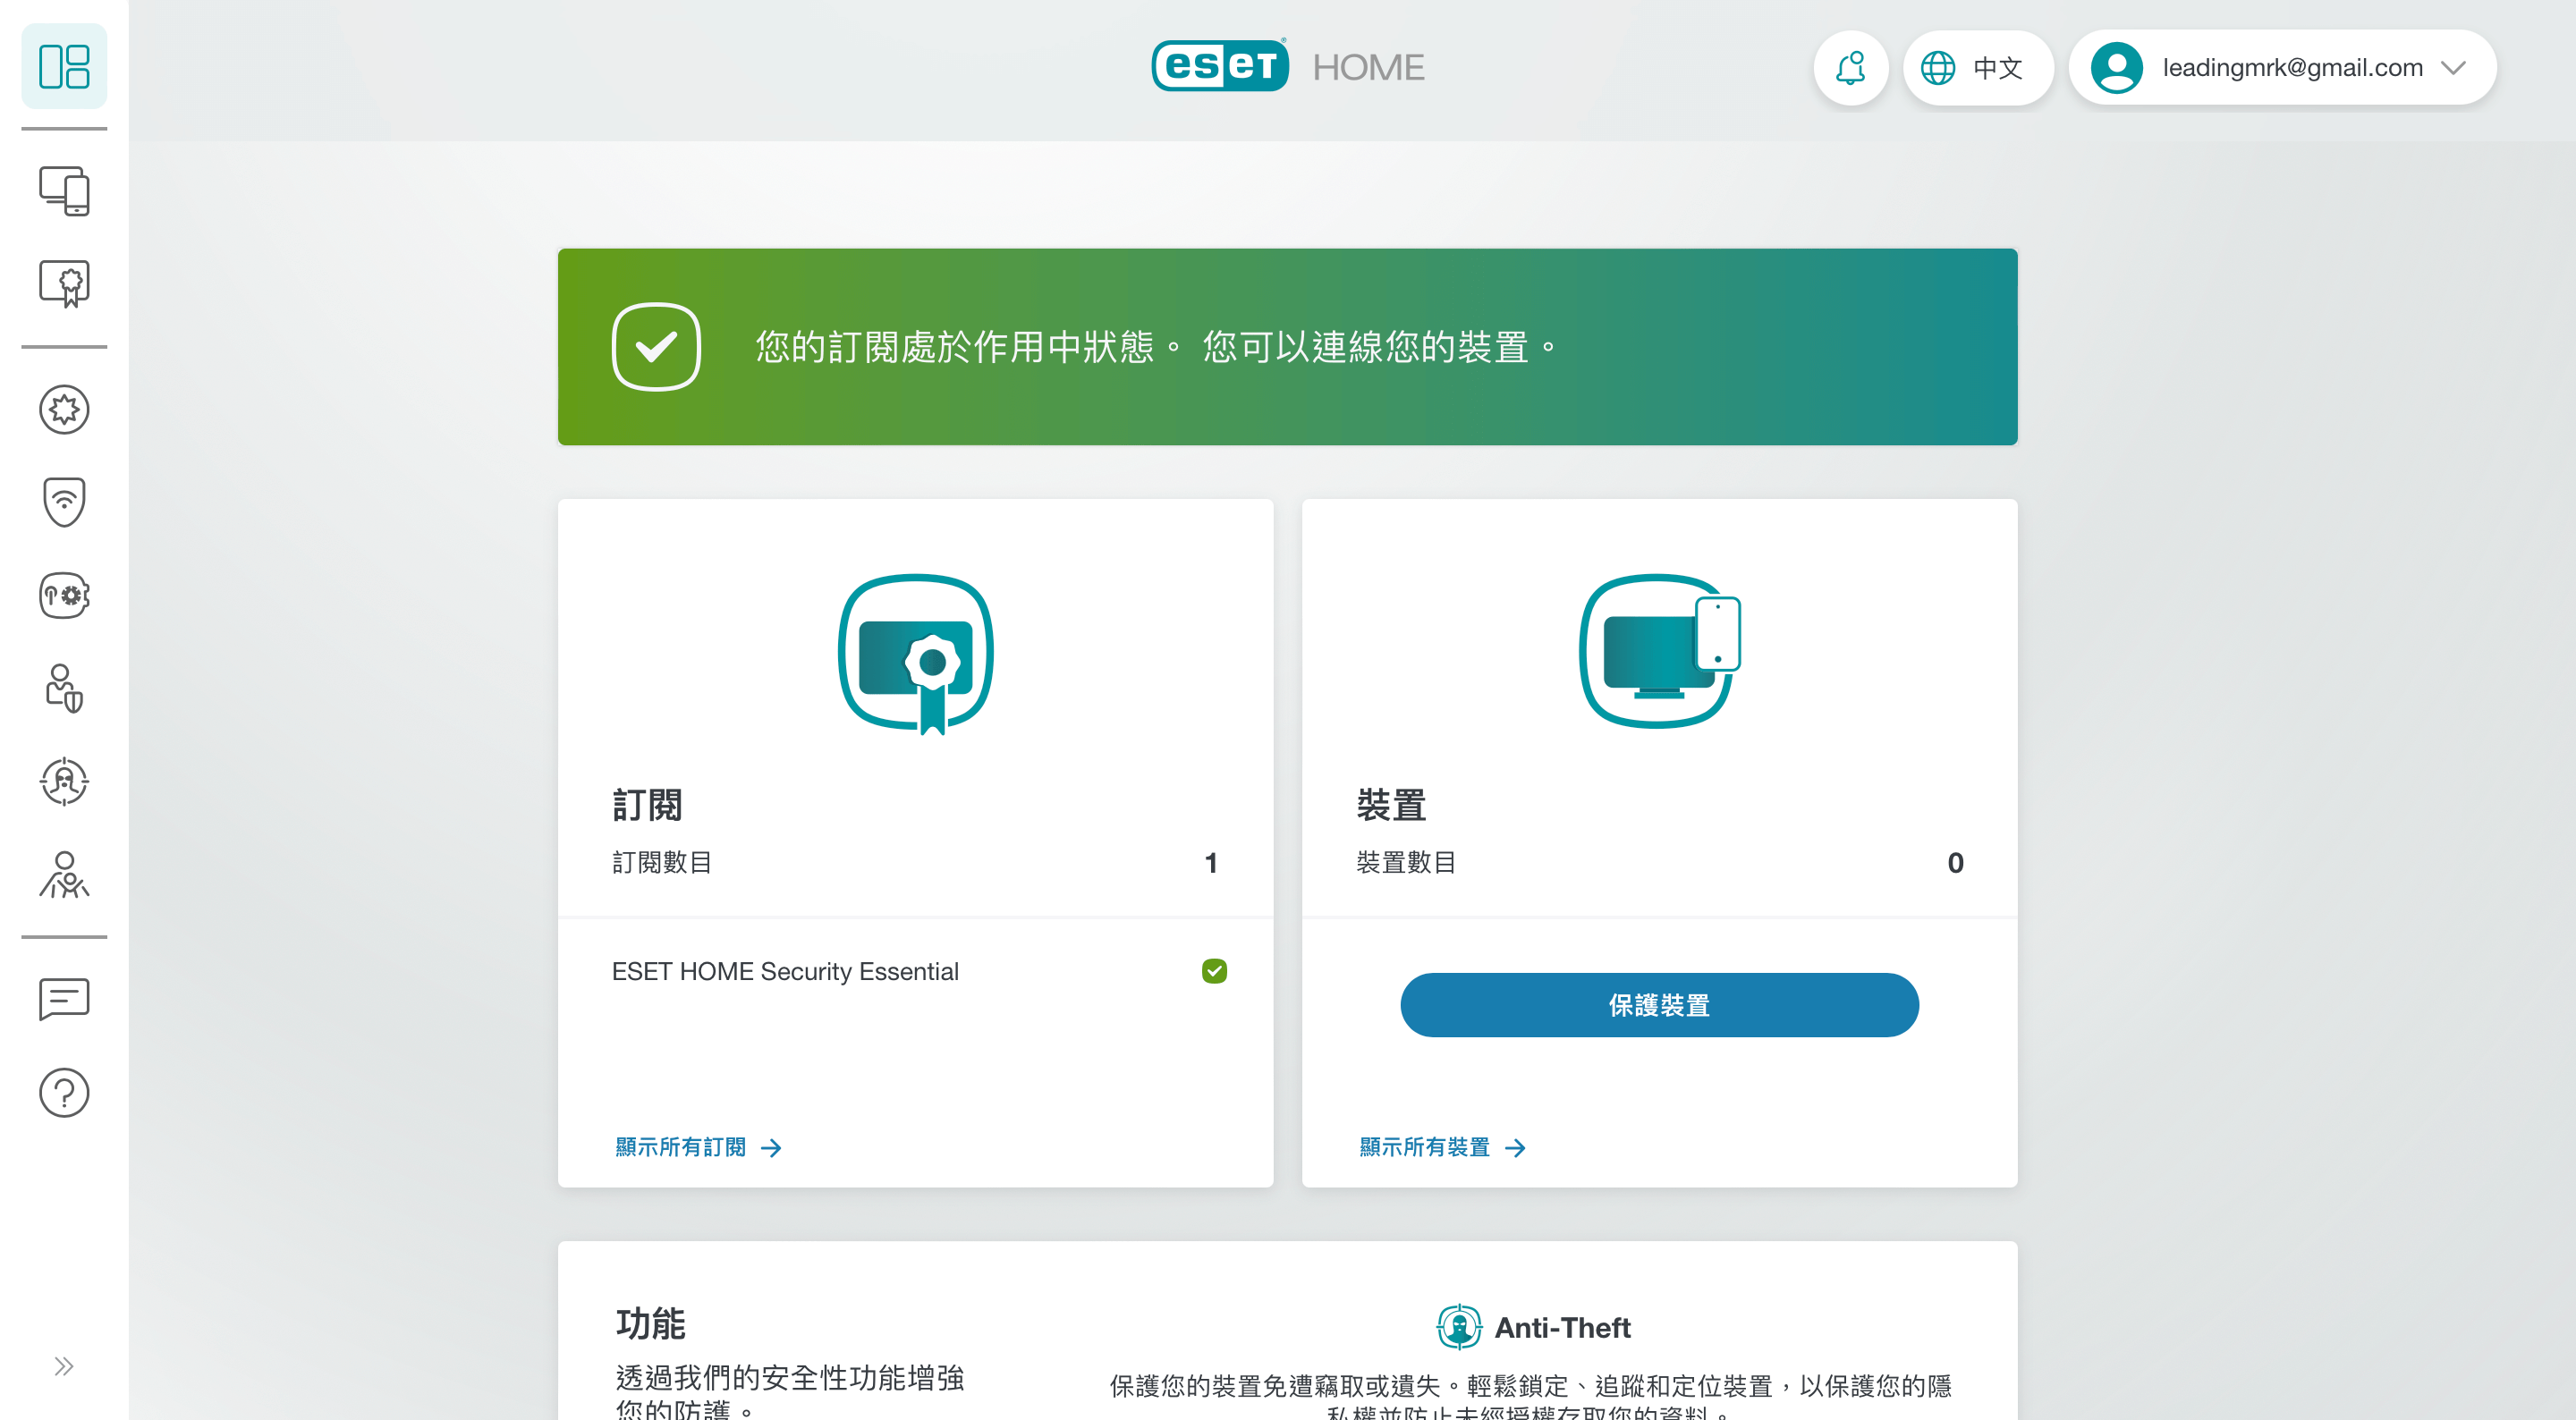The image size is (2576, 1420).
Task: Open the dashboard overview icon in sidebar
Action: [64, 66]
